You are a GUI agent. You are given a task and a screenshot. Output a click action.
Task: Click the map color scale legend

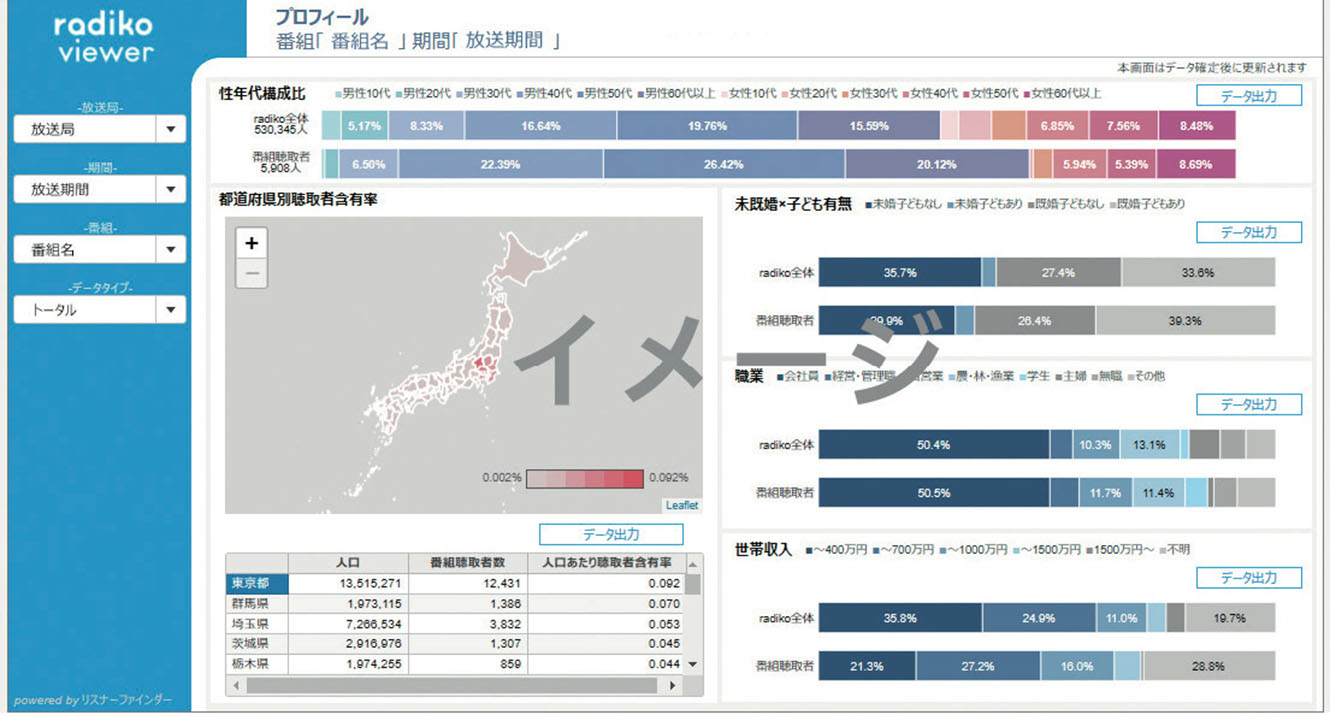[x=585, y=478]
